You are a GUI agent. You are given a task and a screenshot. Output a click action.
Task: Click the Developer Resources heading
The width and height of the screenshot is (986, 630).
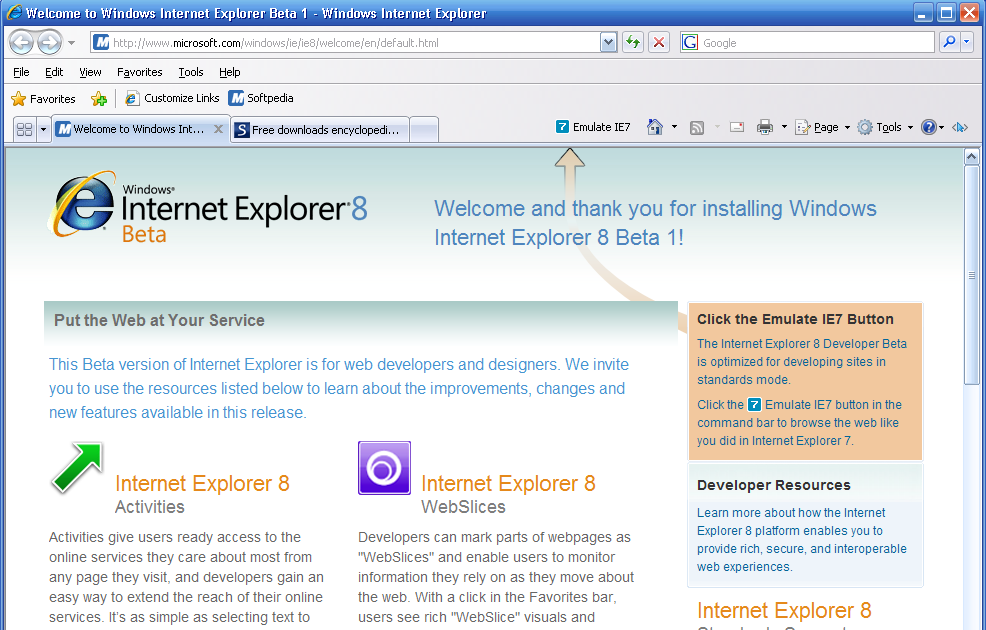[x=773, y=485]
